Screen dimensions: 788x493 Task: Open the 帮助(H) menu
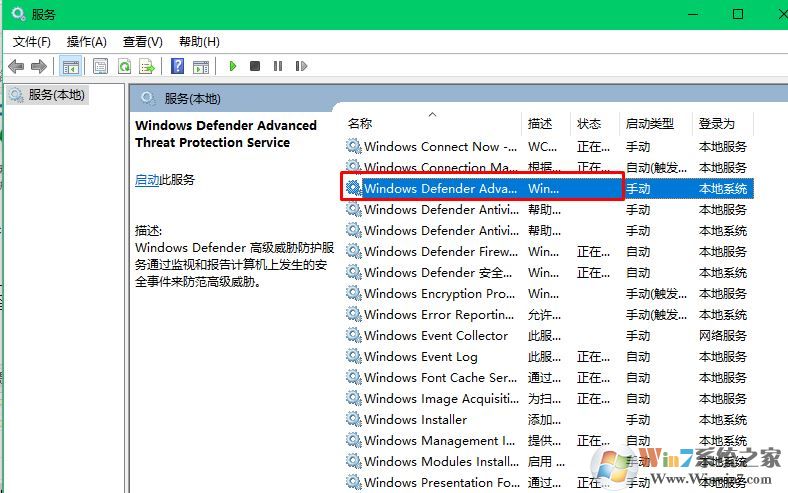pyautogui.click(x=200, y=42)
